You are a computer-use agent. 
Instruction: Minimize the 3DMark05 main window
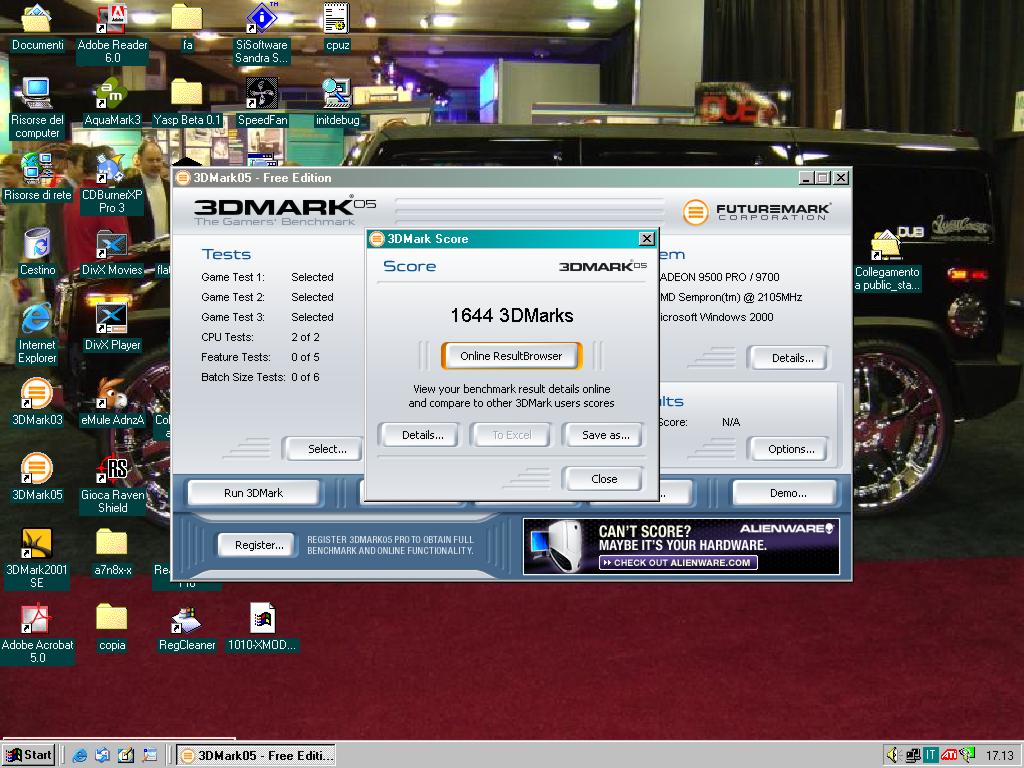(x=807, y=178)
